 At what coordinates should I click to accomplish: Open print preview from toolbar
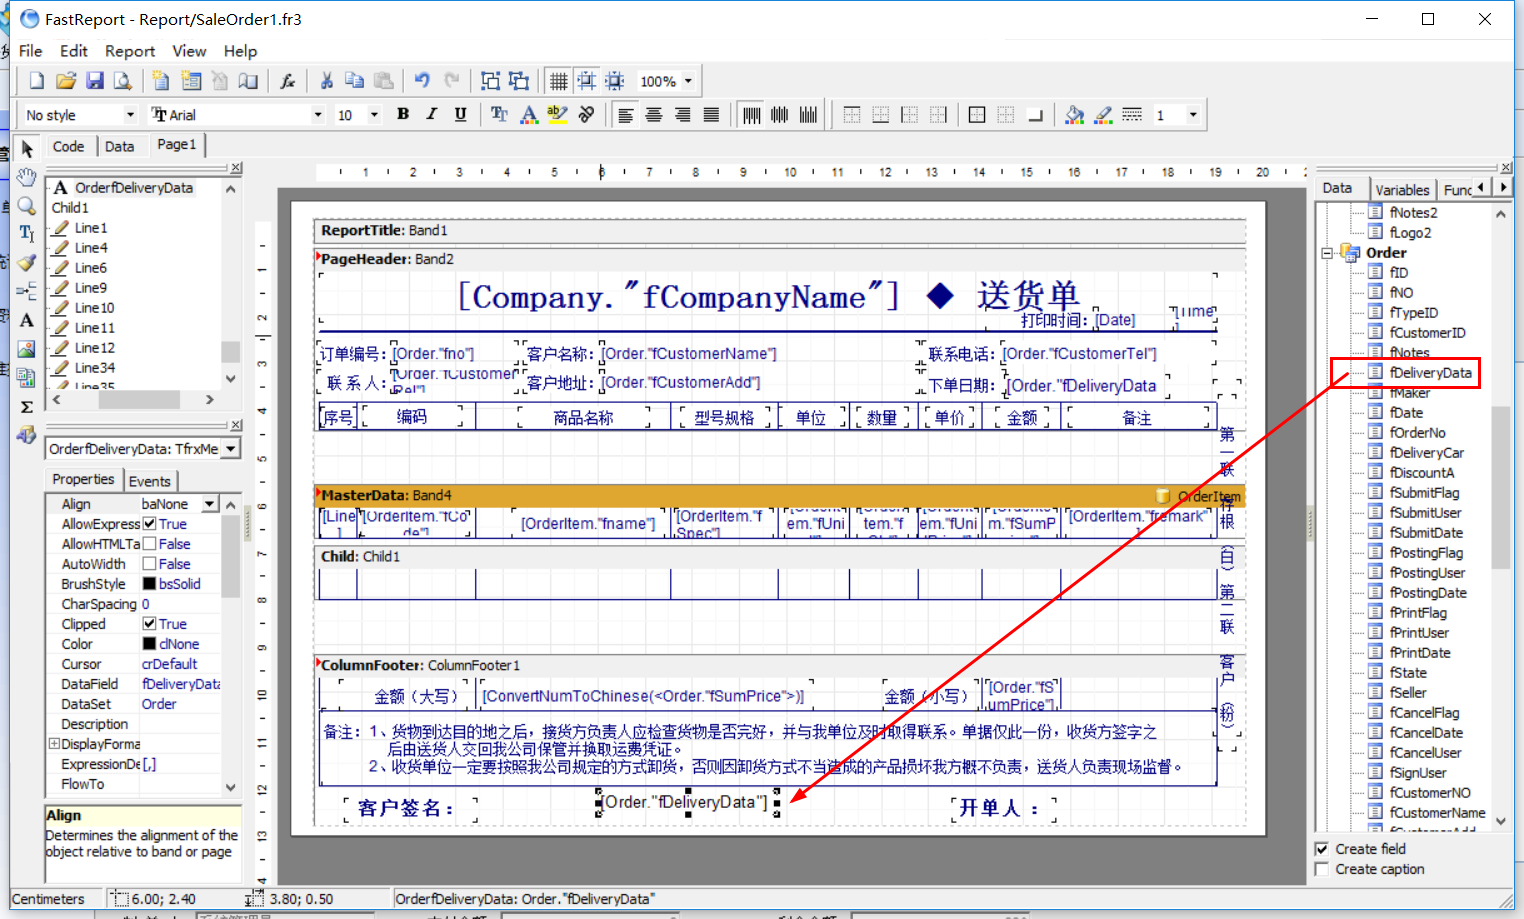(x=122, y=81)
